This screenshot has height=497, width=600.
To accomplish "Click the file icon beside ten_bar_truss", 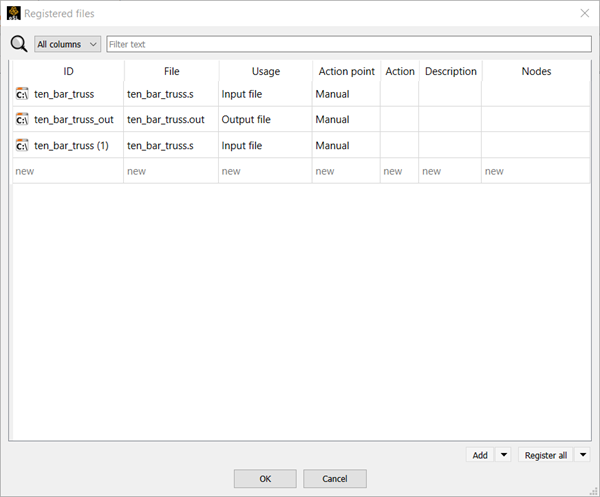I will [x=22, y=94].
